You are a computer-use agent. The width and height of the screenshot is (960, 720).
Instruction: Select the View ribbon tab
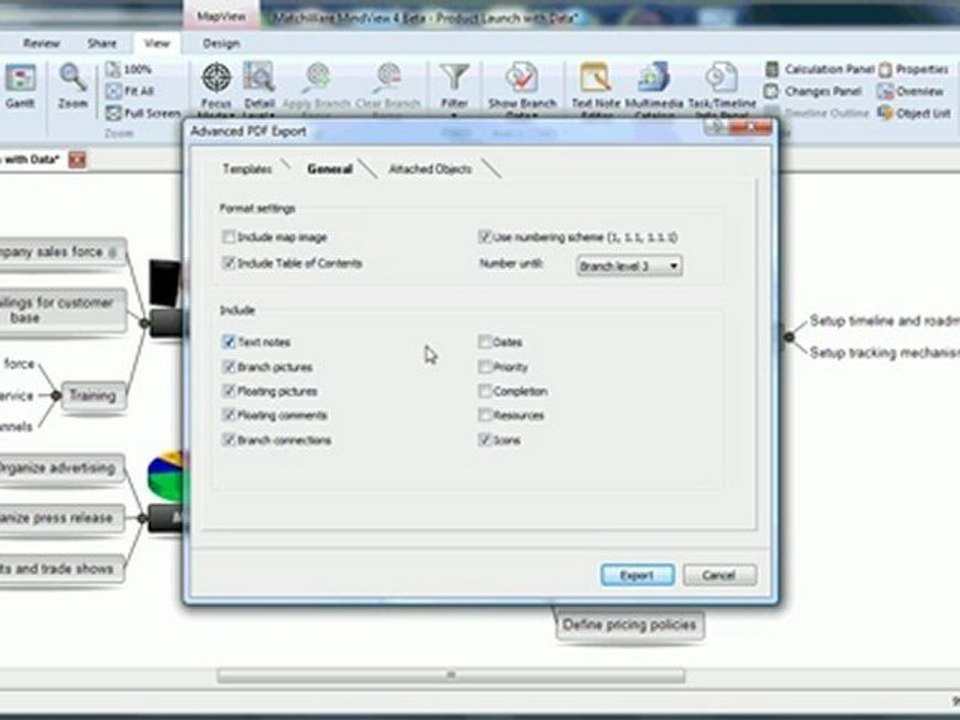(x=157, y=43)
